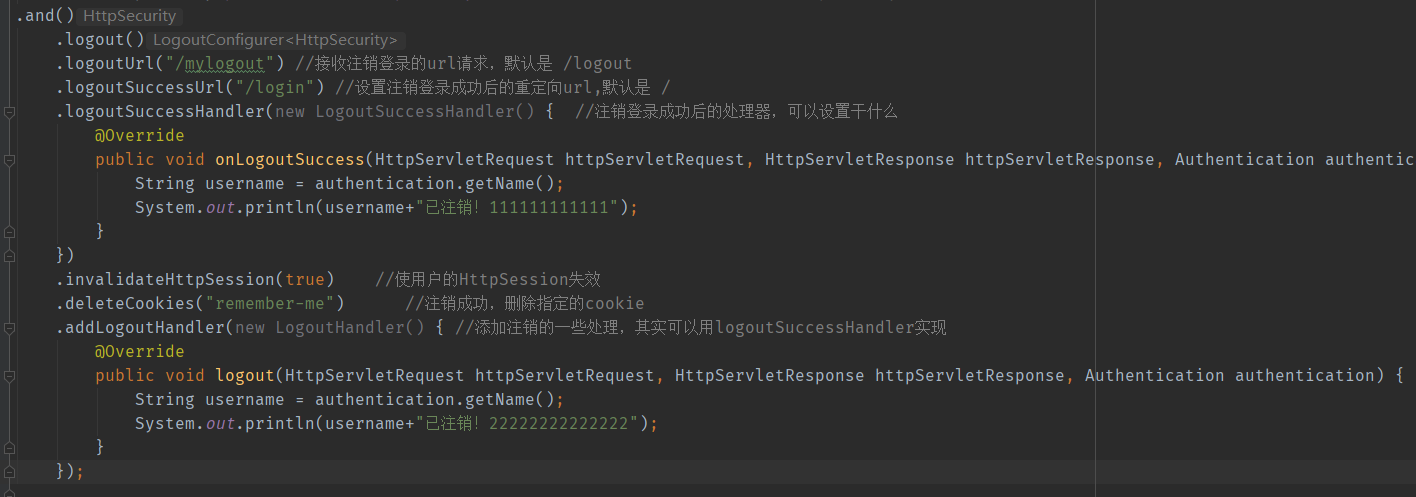Click the @Override annotation above logout method
The width and height of the screenshot is (1416, 497).
pos(139,352)
